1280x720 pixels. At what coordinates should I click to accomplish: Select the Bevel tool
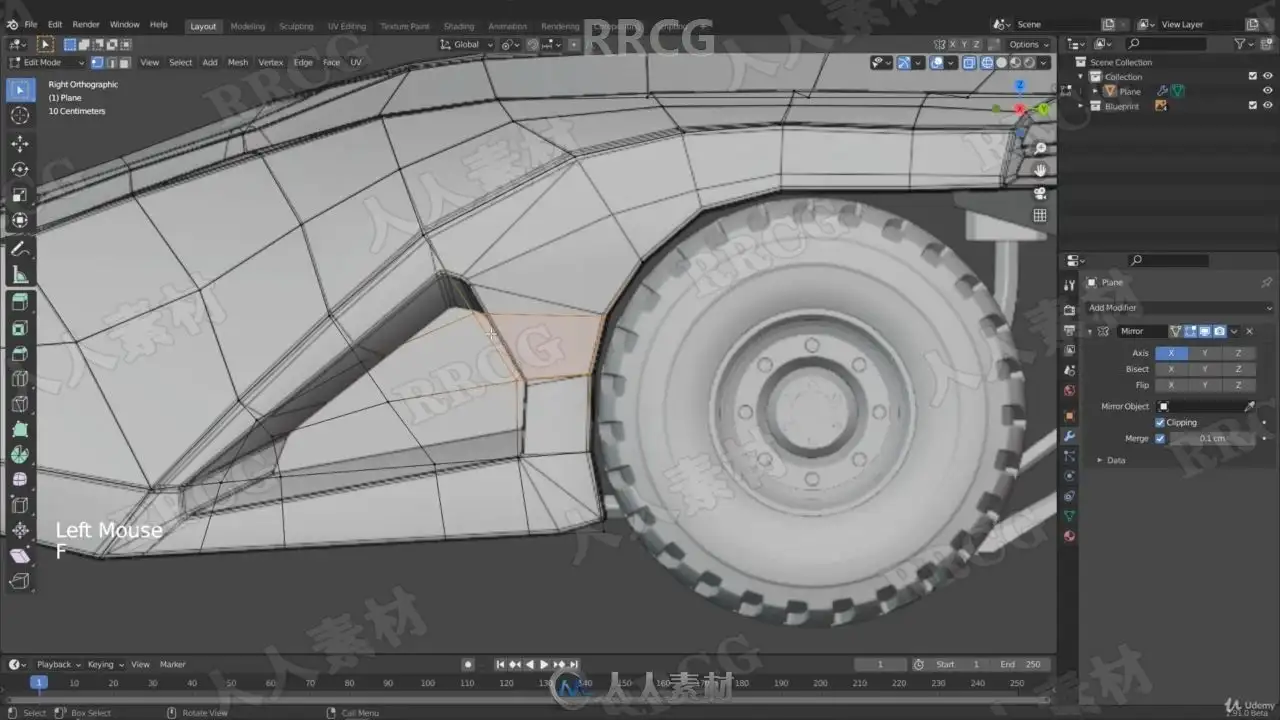20,353
